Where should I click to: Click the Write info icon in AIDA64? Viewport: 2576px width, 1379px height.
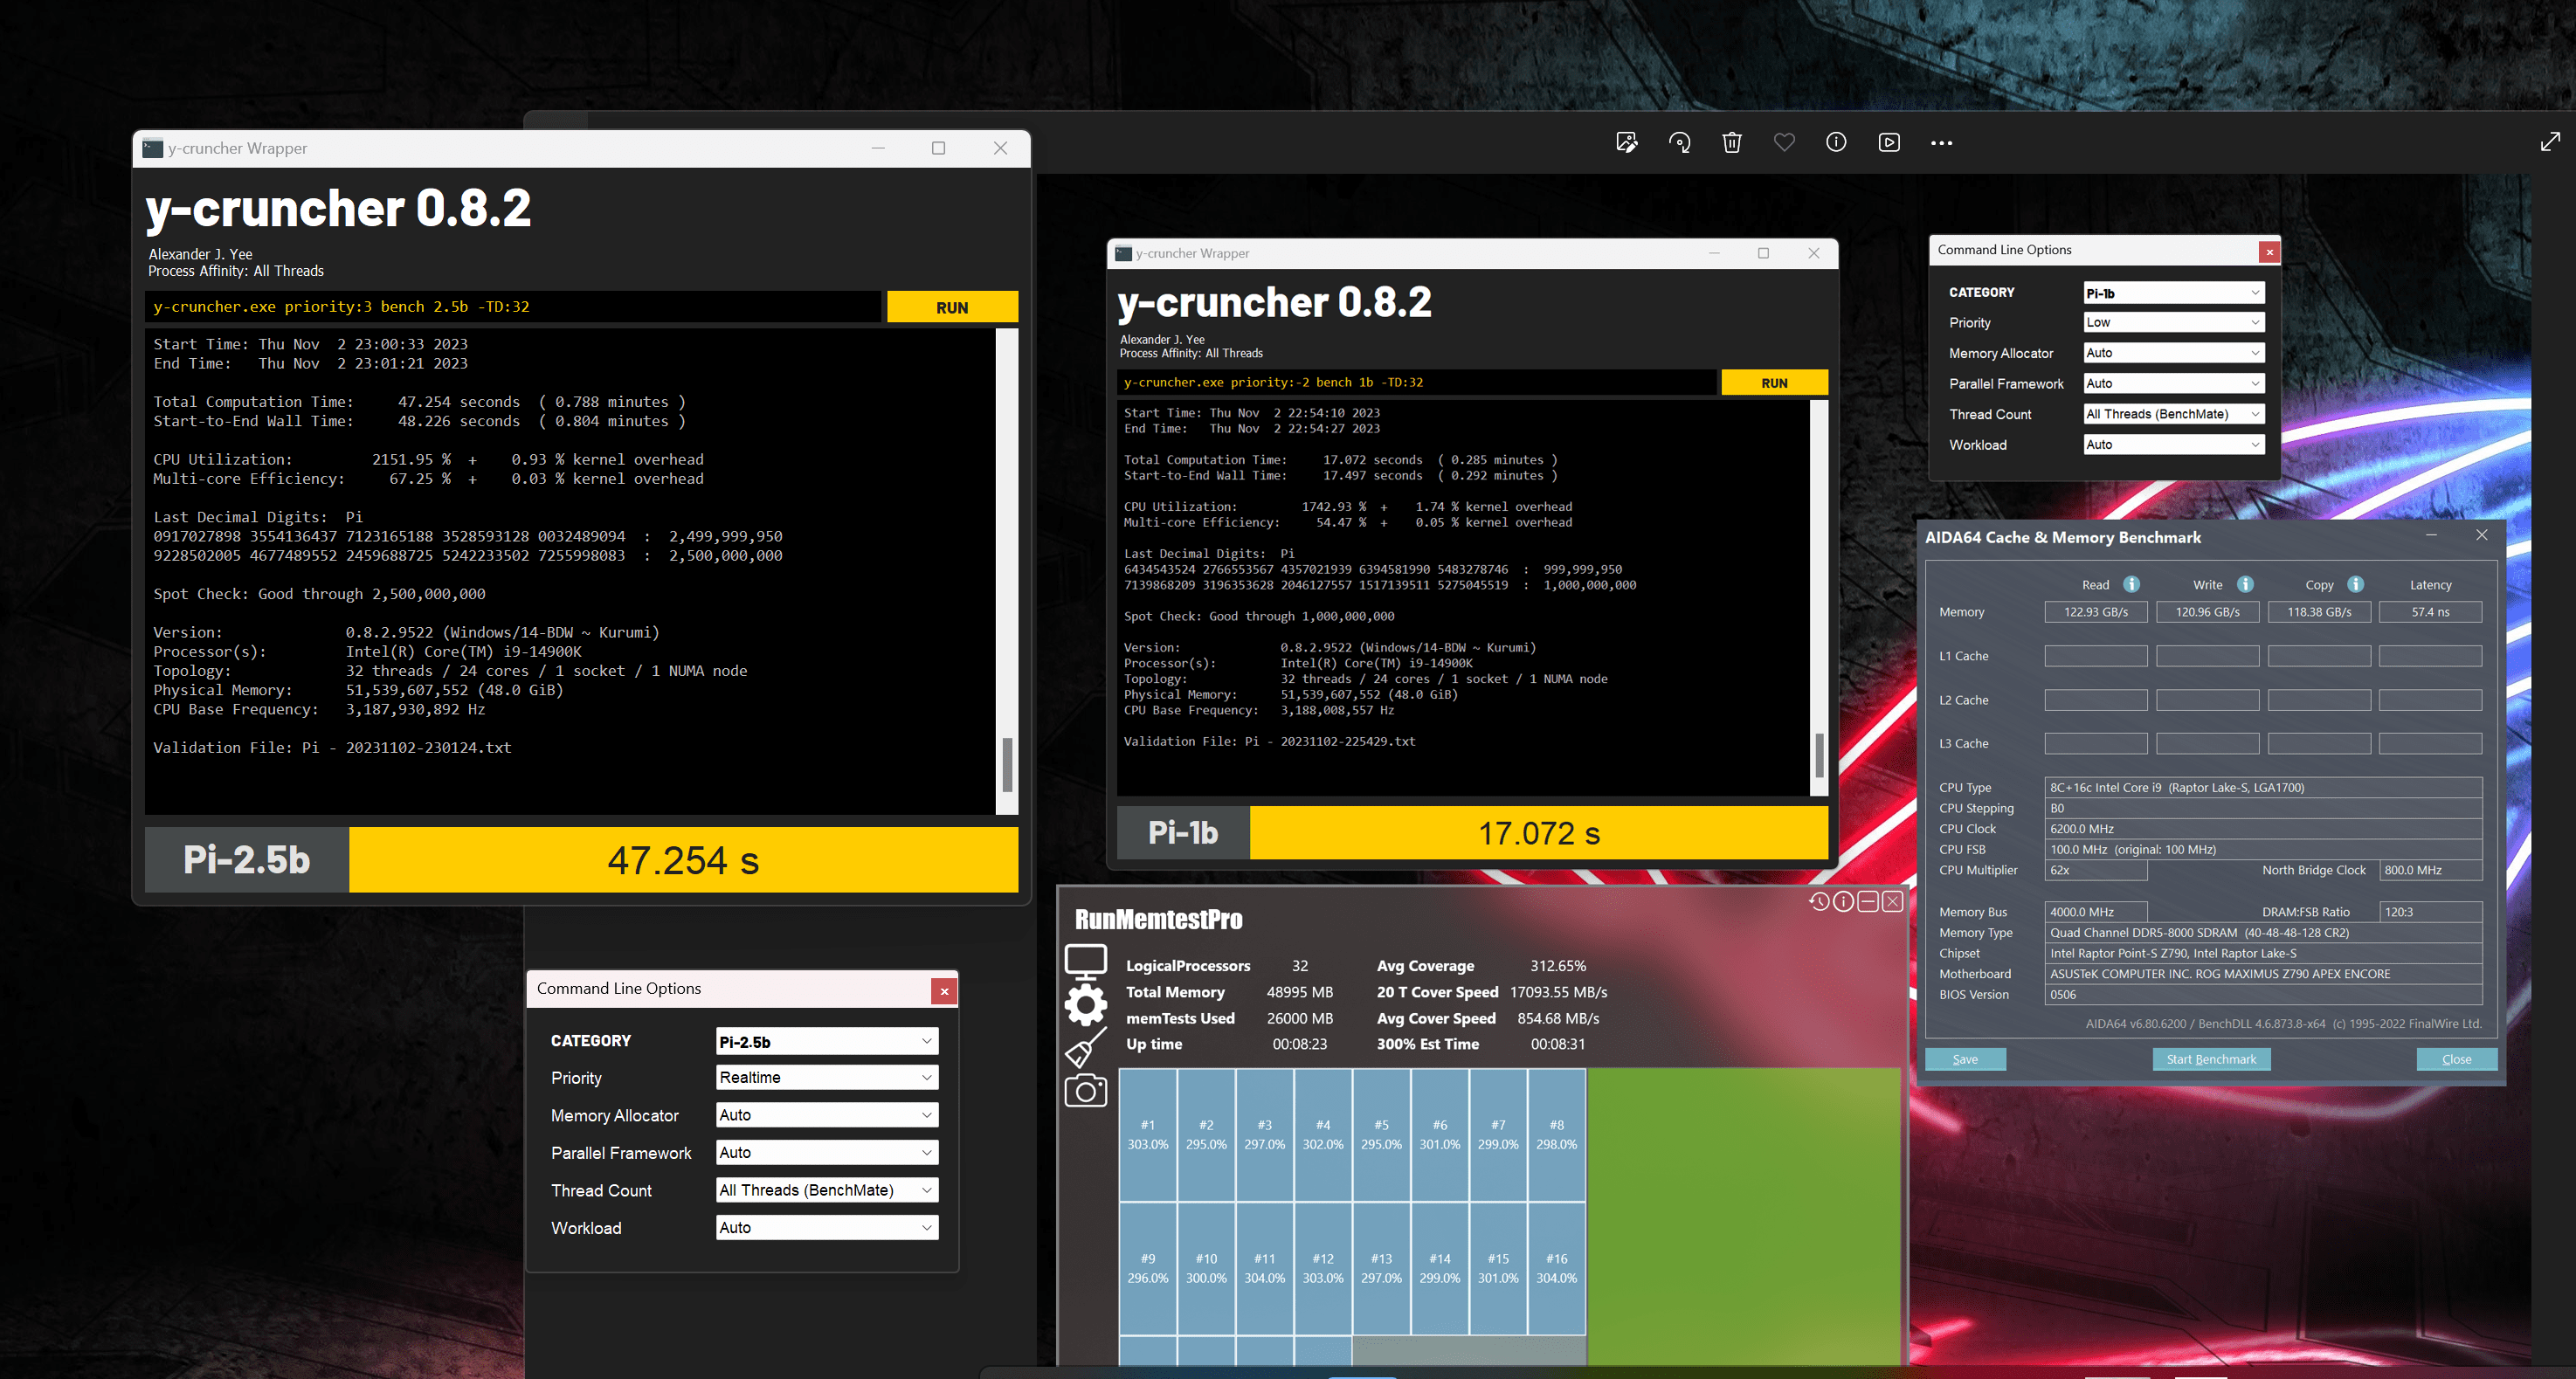2245,584
